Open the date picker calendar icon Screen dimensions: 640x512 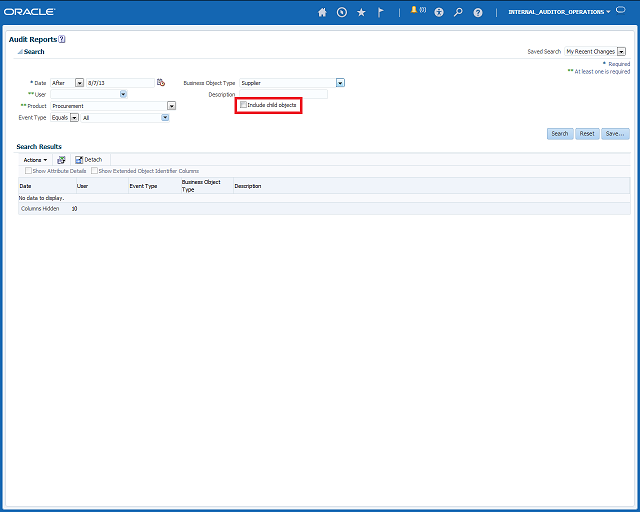[x=161, y=82]
